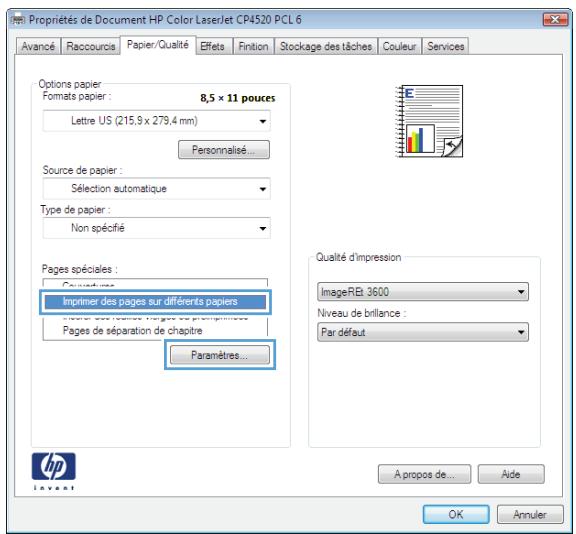Select Imprimer des pages sur différents papiers

pos(155,302)
